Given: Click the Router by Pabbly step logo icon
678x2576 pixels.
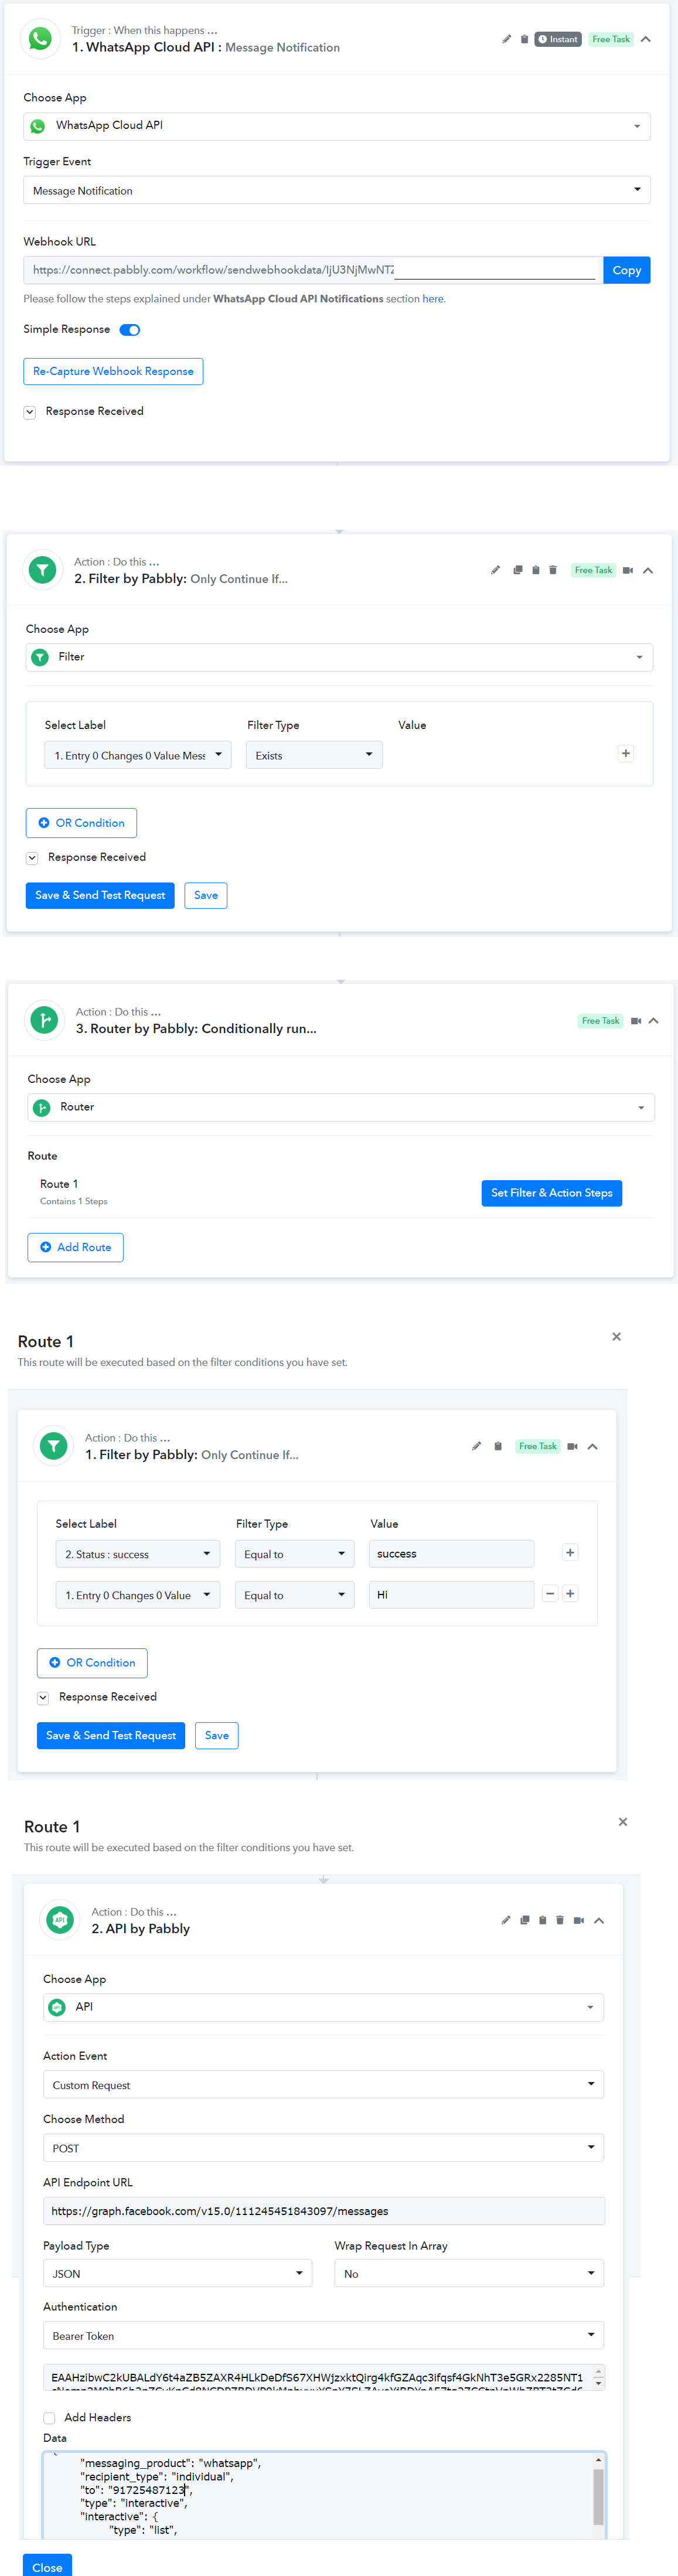Looking at the screenshot, I should [44, 1020].
